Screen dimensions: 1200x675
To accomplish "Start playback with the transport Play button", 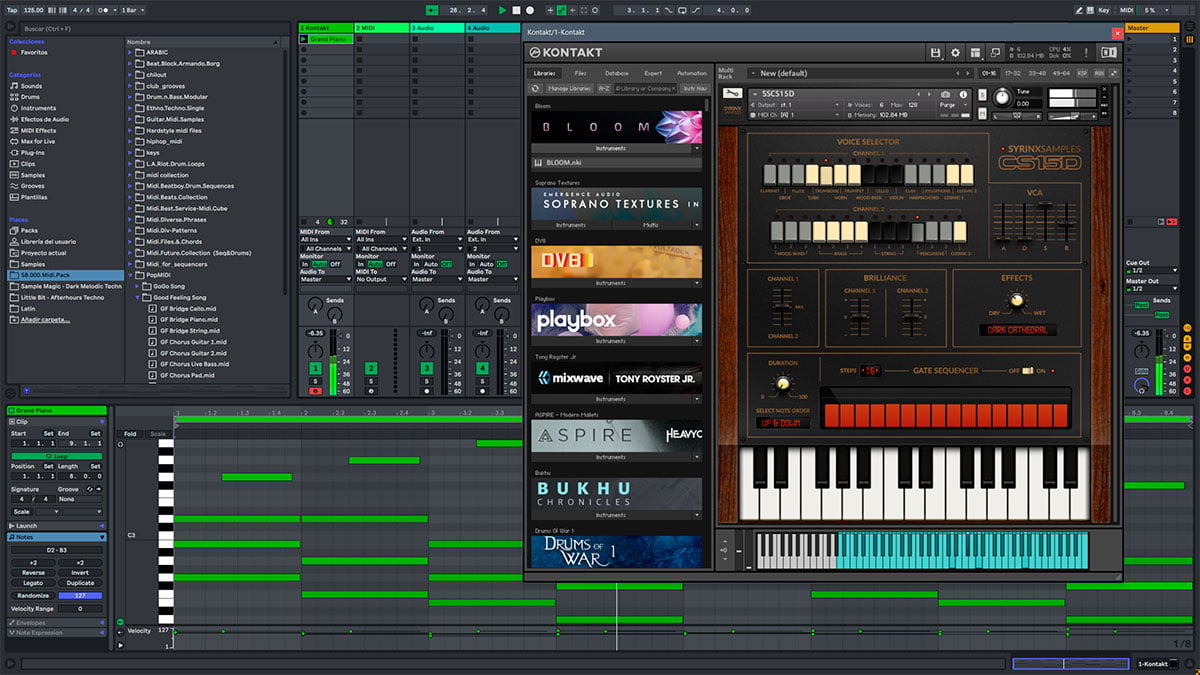I will point(503,9).
